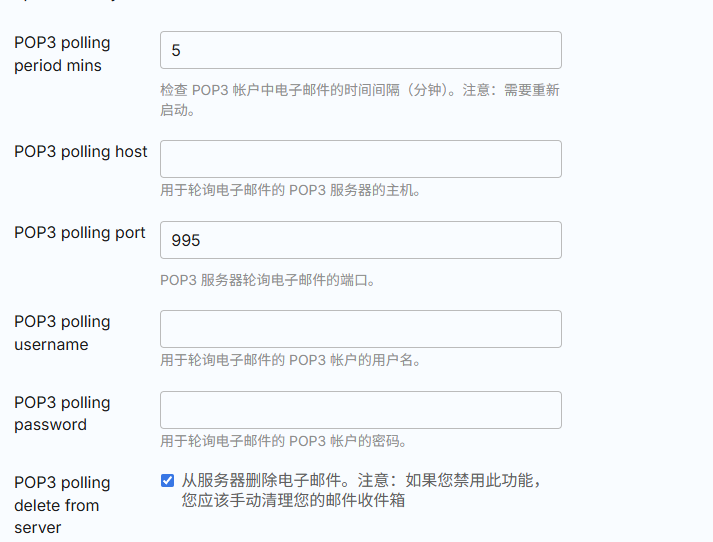Click the 您应该手动清理您的邮件收件箱 label line

(x=293, y=500)
